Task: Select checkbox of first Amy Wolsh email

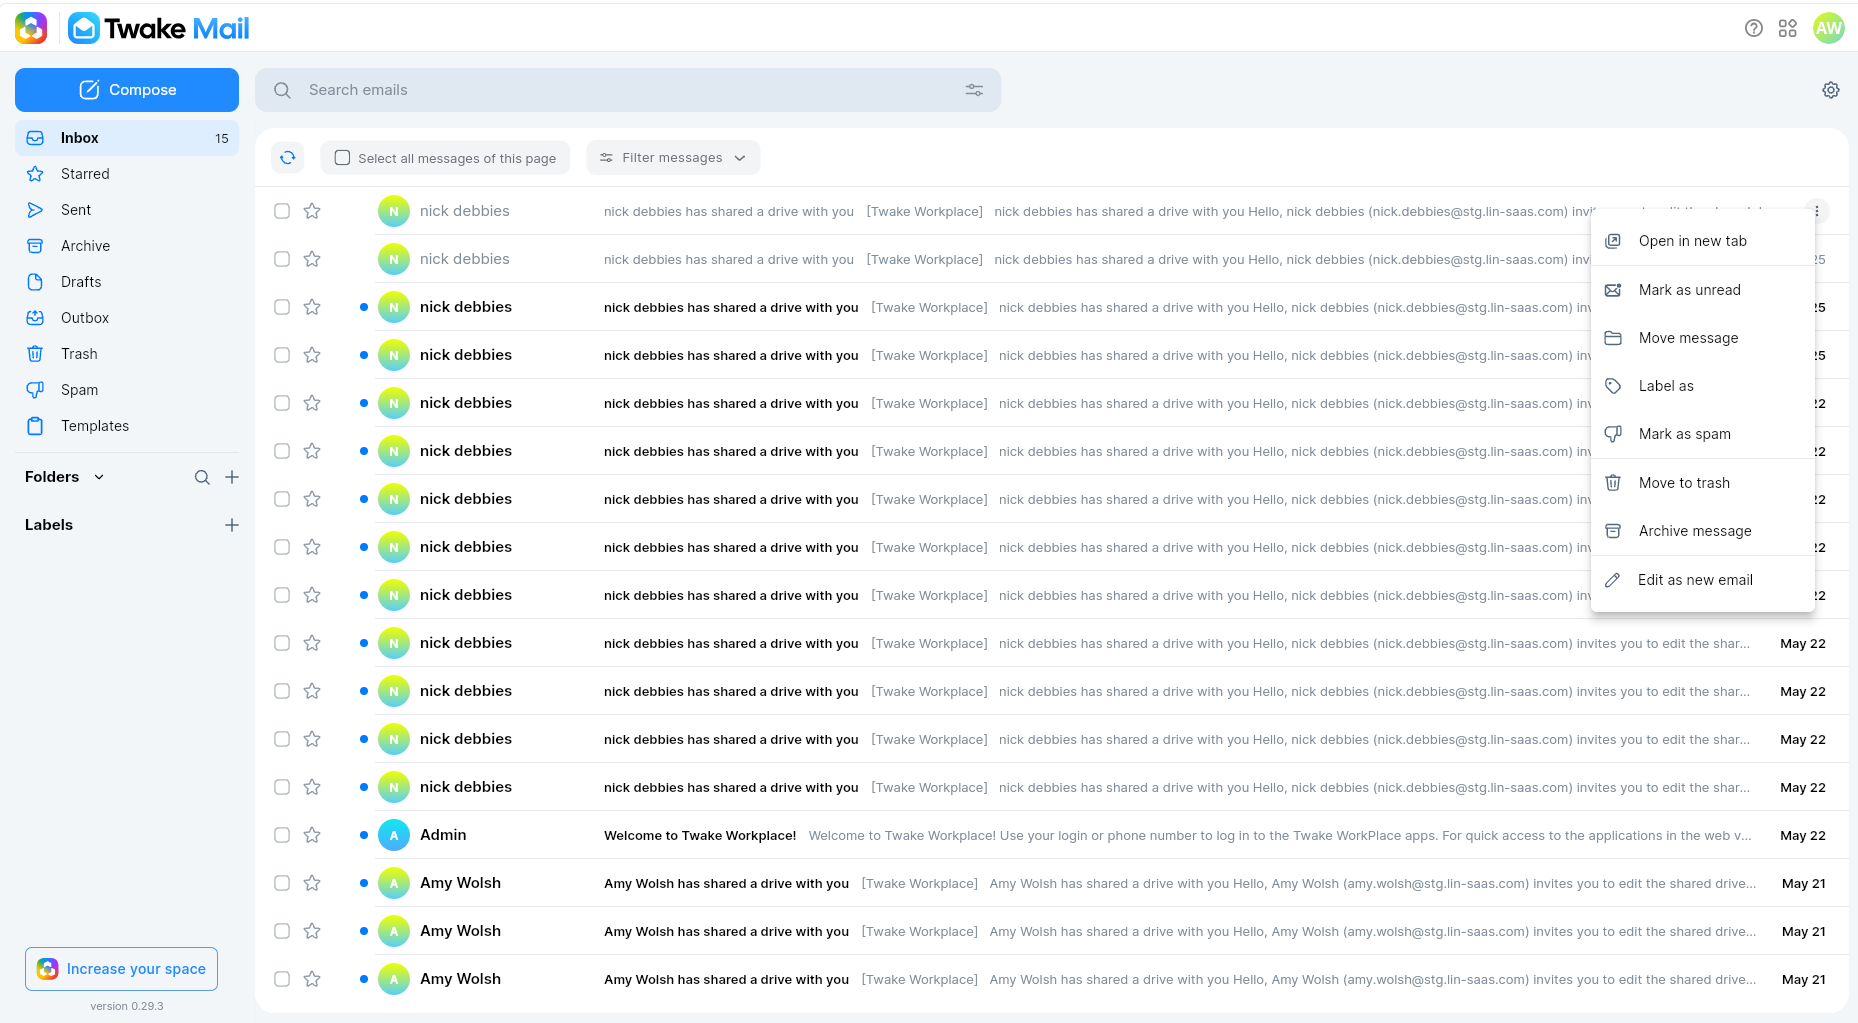Action: tap(282, 883)
